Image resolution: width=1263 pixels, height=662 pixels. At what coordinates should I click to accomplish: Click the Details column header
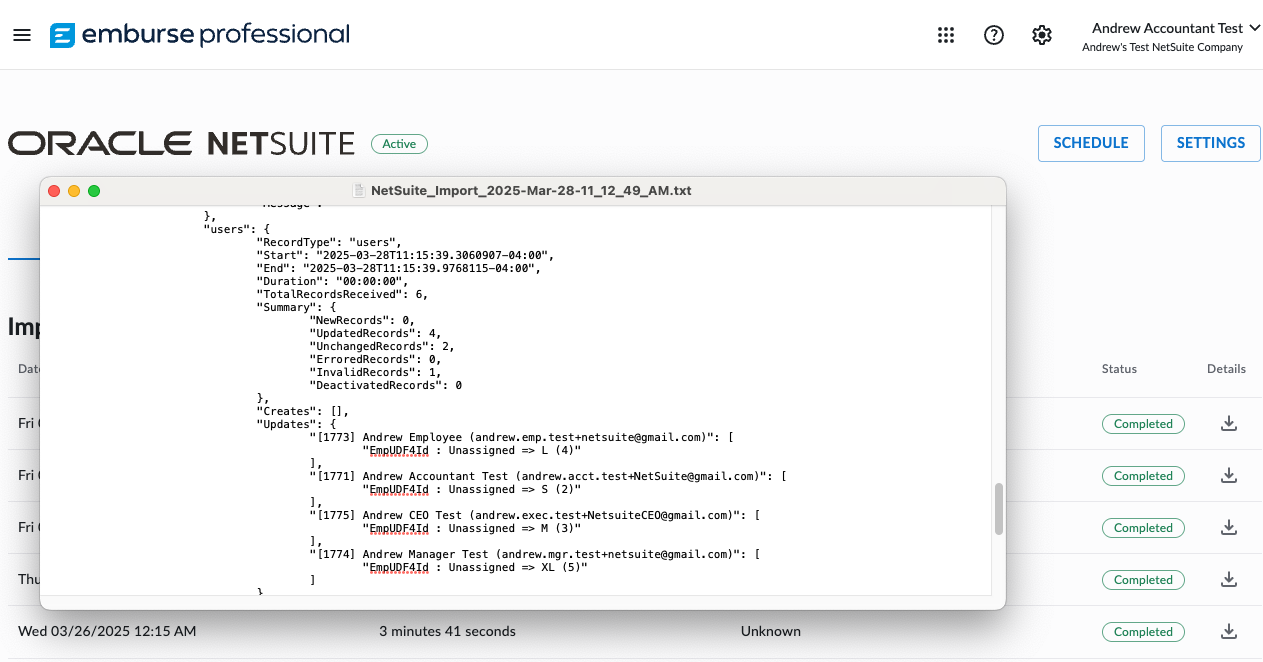click(x=1226, y=369)
